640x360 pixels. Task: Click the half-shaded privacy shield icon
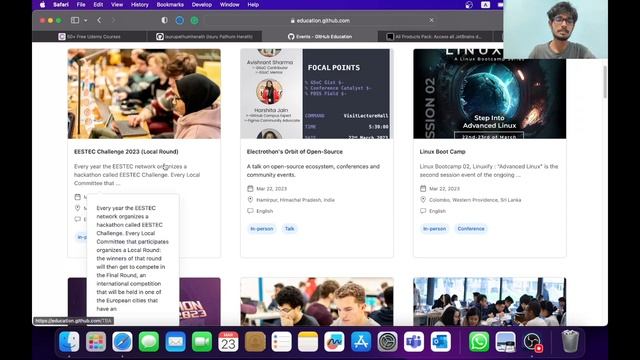[x=164, y=20]
